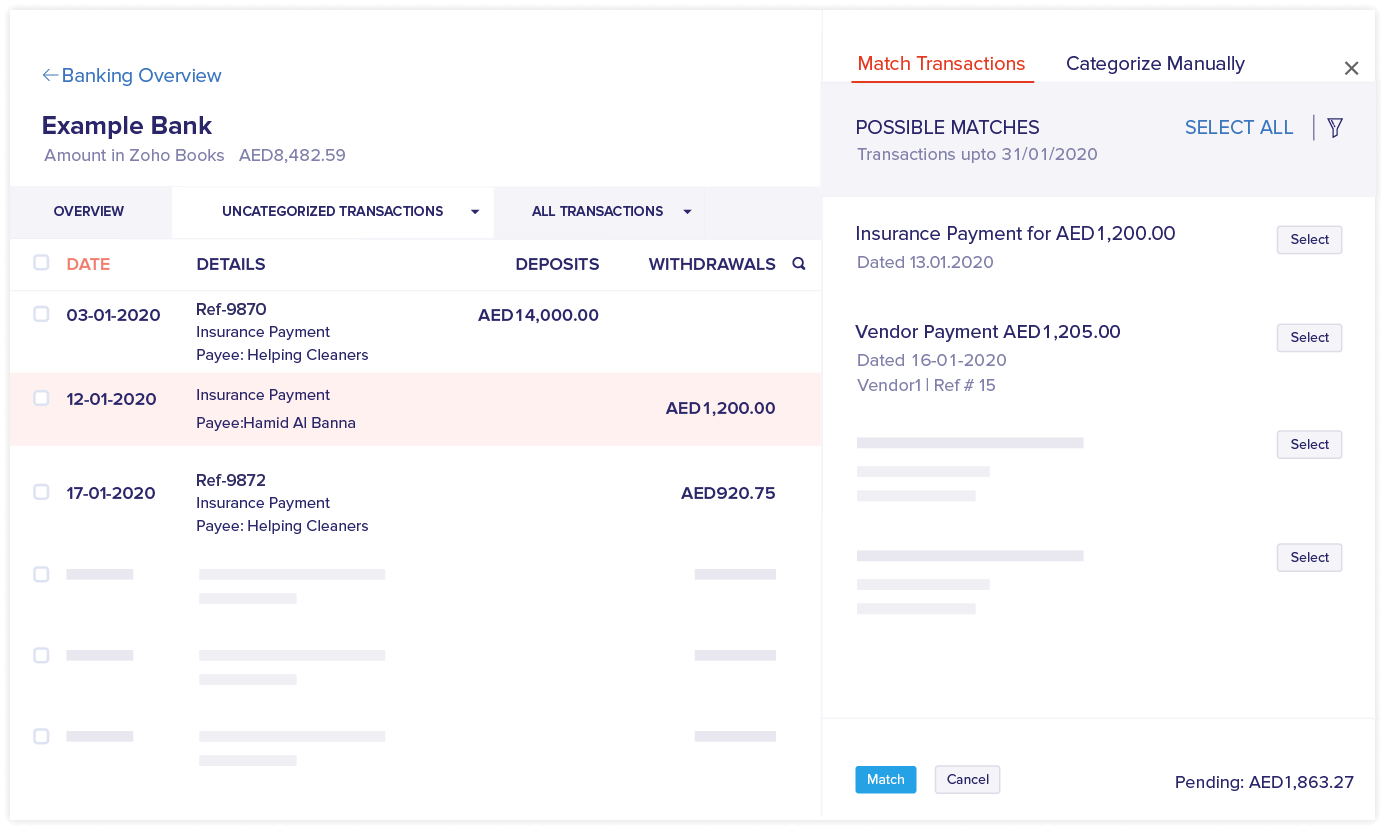The width and height of the screenshot is (1386, 831).
Task: Switch to Match Transactions tab
Action: click(x=942, y=64)
